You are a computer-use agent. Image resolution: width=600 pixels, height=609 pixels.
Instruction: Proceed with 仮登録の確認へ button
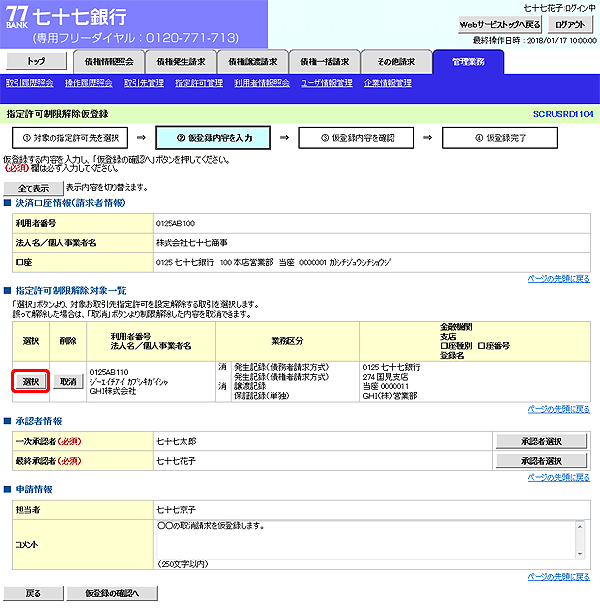click(x=112, y=593)
